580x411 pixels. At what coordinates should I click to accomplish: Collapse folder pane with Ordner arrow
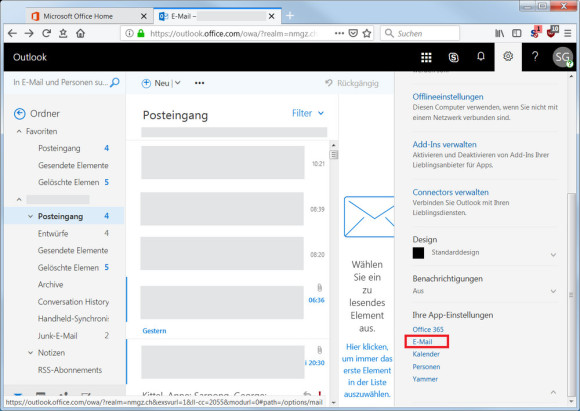click(20, 114)
